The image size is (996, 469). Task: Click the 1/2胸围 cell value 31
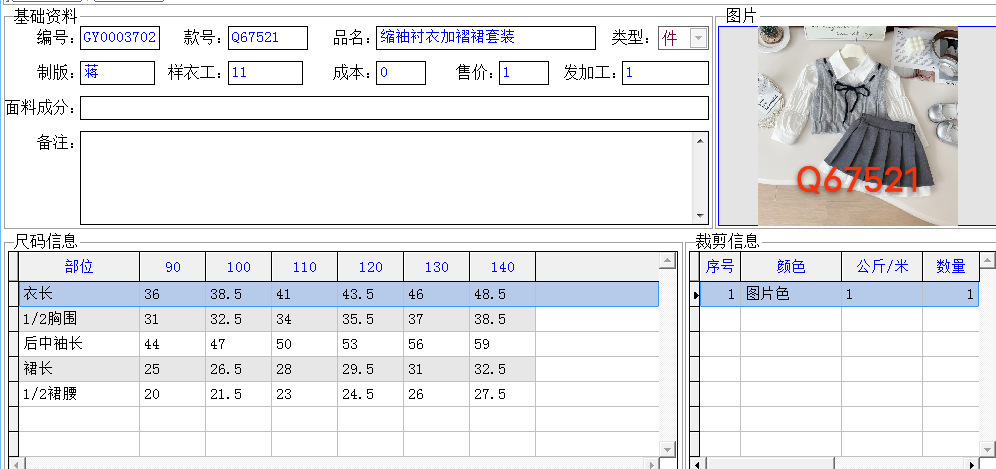(173, 319)
